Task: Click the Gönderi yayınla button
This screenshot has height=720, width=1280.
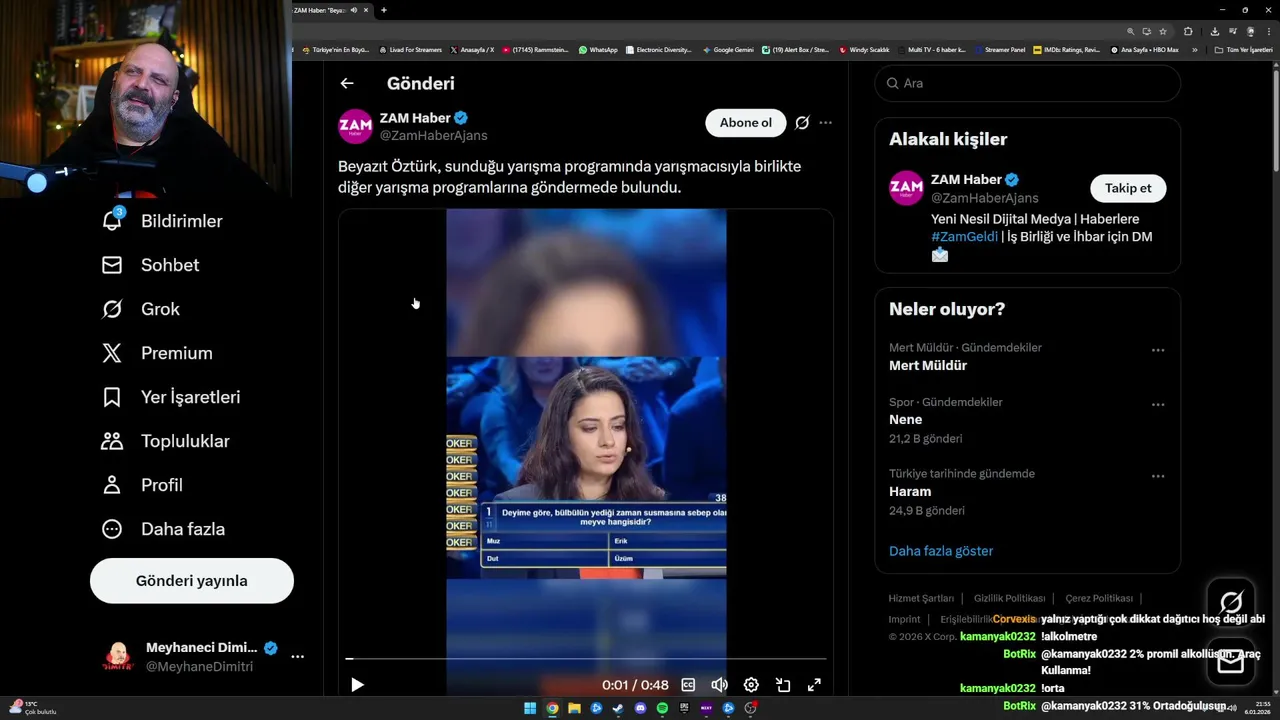Action: [192, 581]
